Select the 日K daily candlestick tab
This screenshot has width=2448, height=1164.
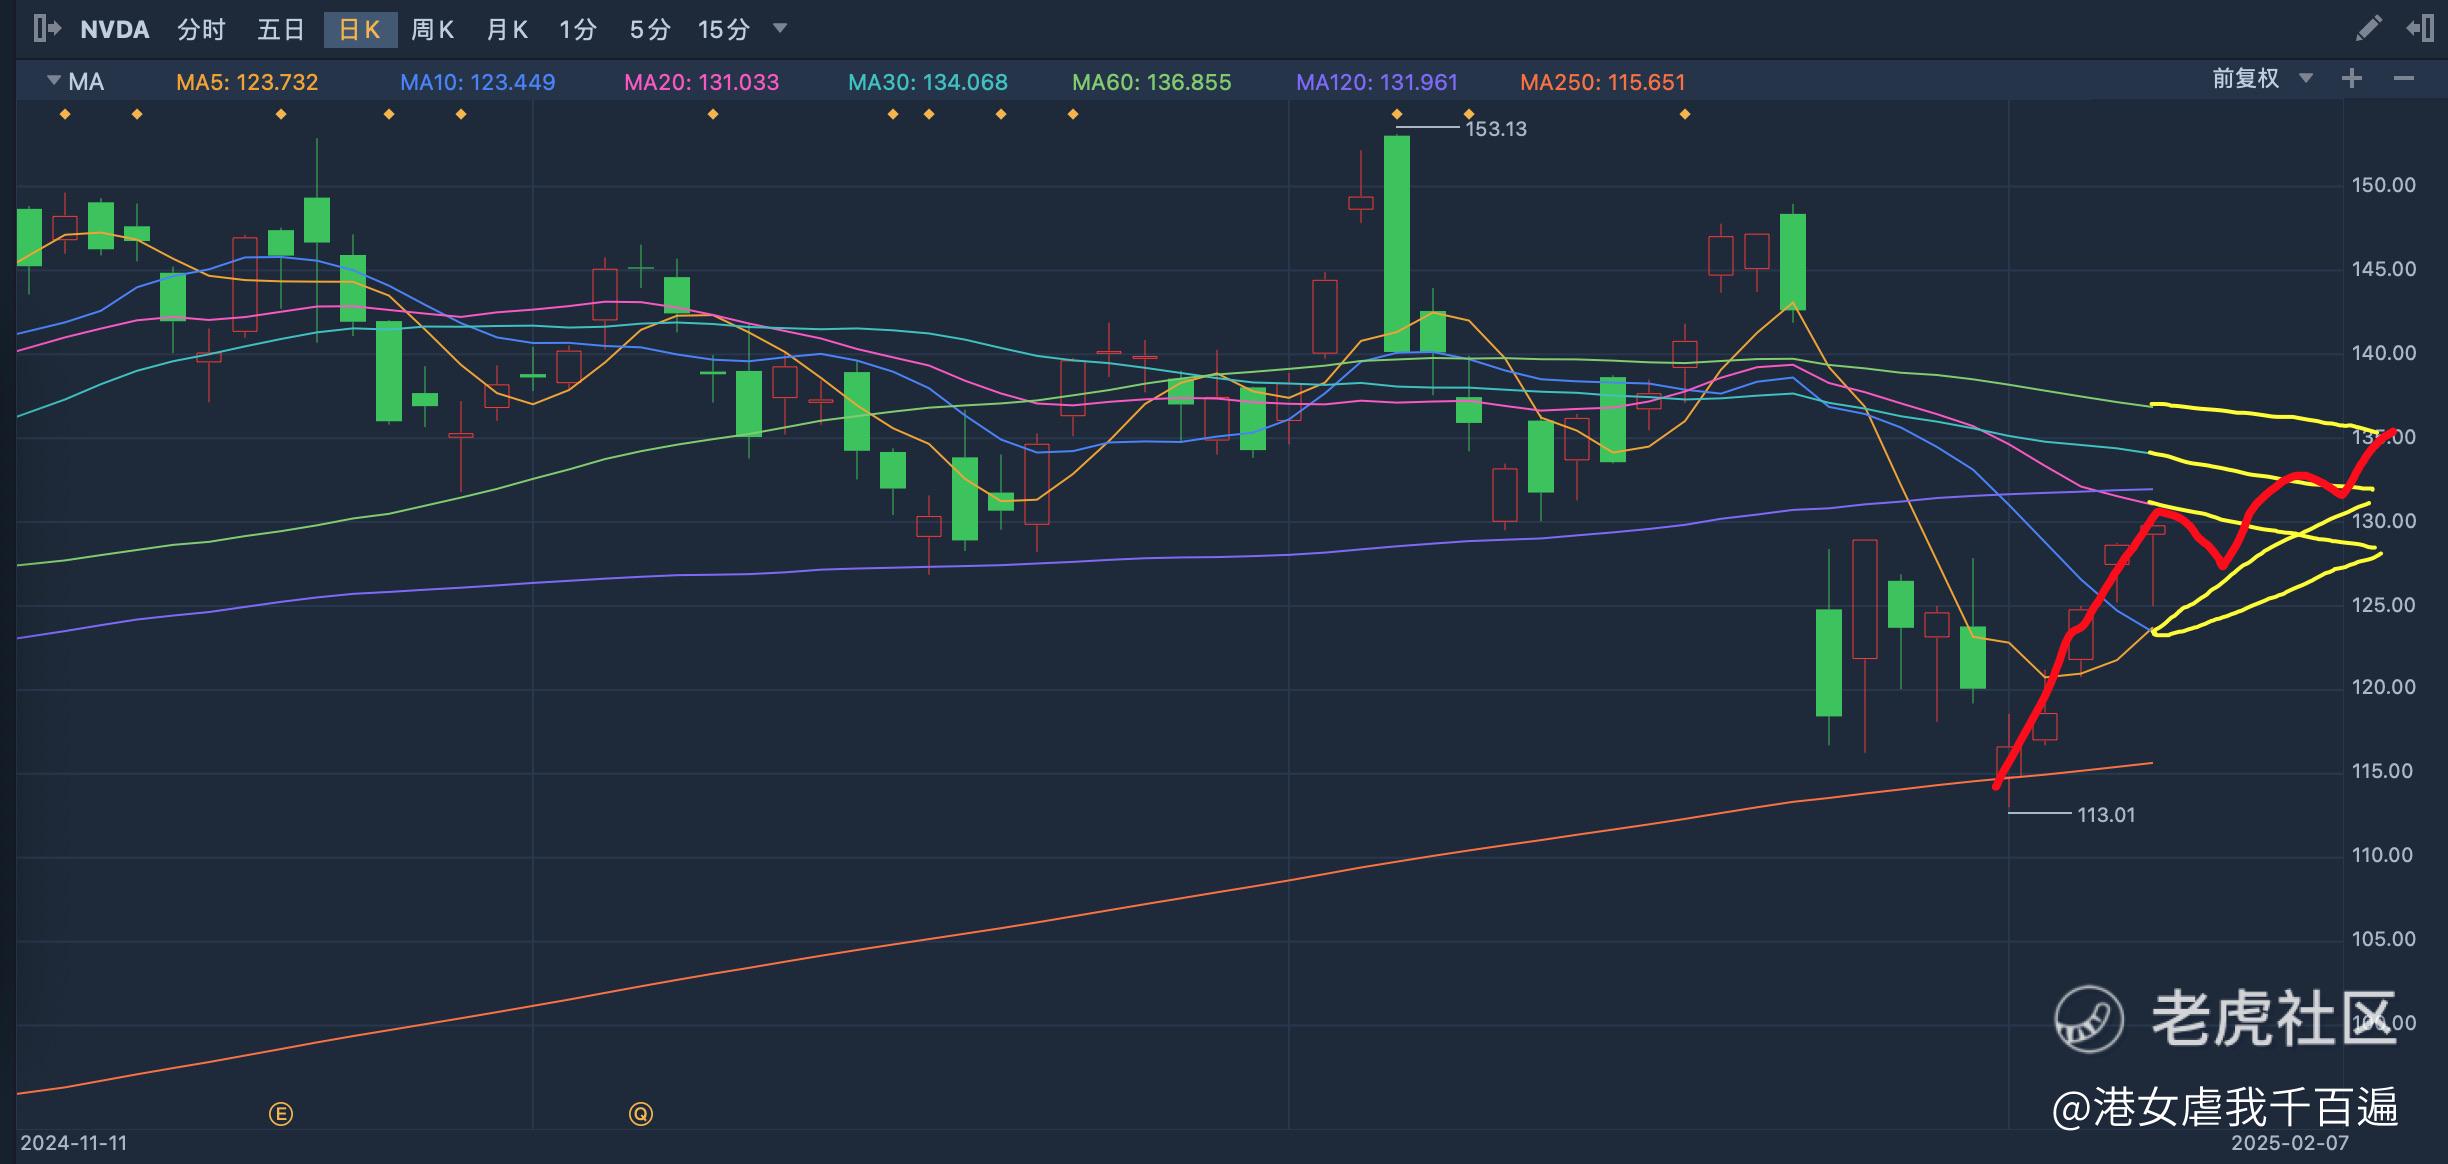tap(360, 30)
